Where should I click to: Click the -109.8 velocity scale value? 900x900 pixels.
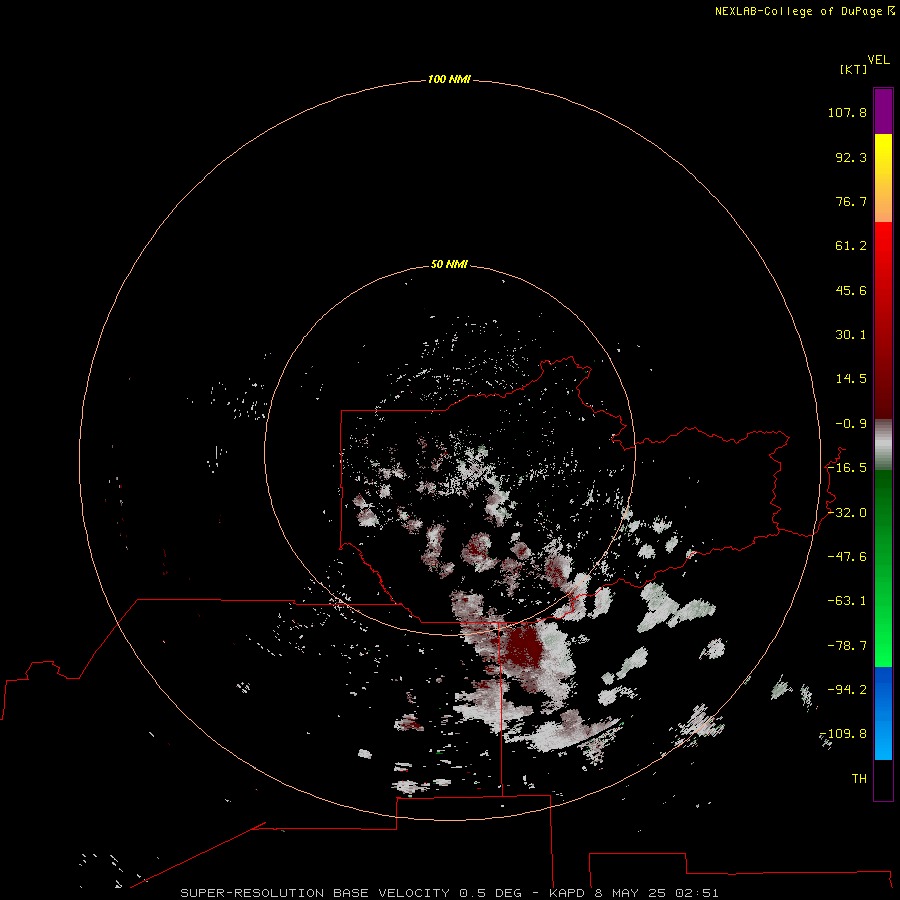(x=843, y=734)
